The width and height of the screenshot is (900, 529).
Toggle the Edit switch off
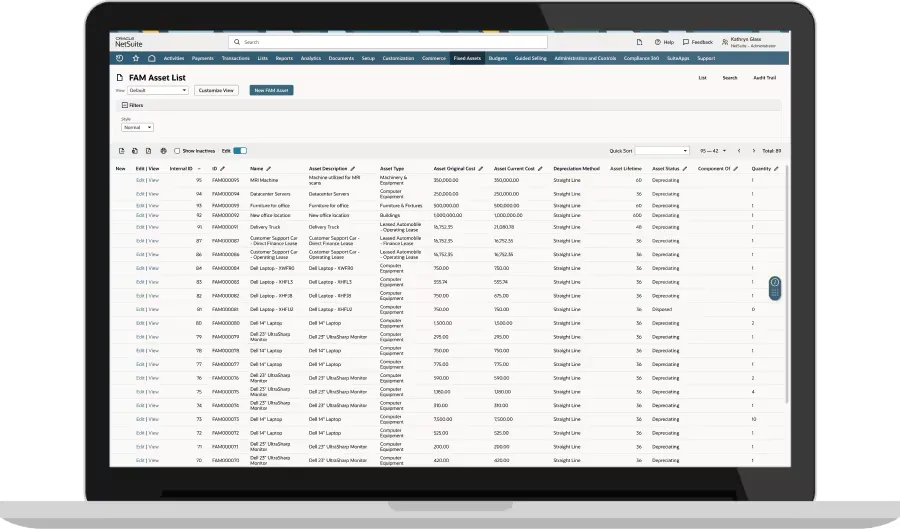pos(240,151)
